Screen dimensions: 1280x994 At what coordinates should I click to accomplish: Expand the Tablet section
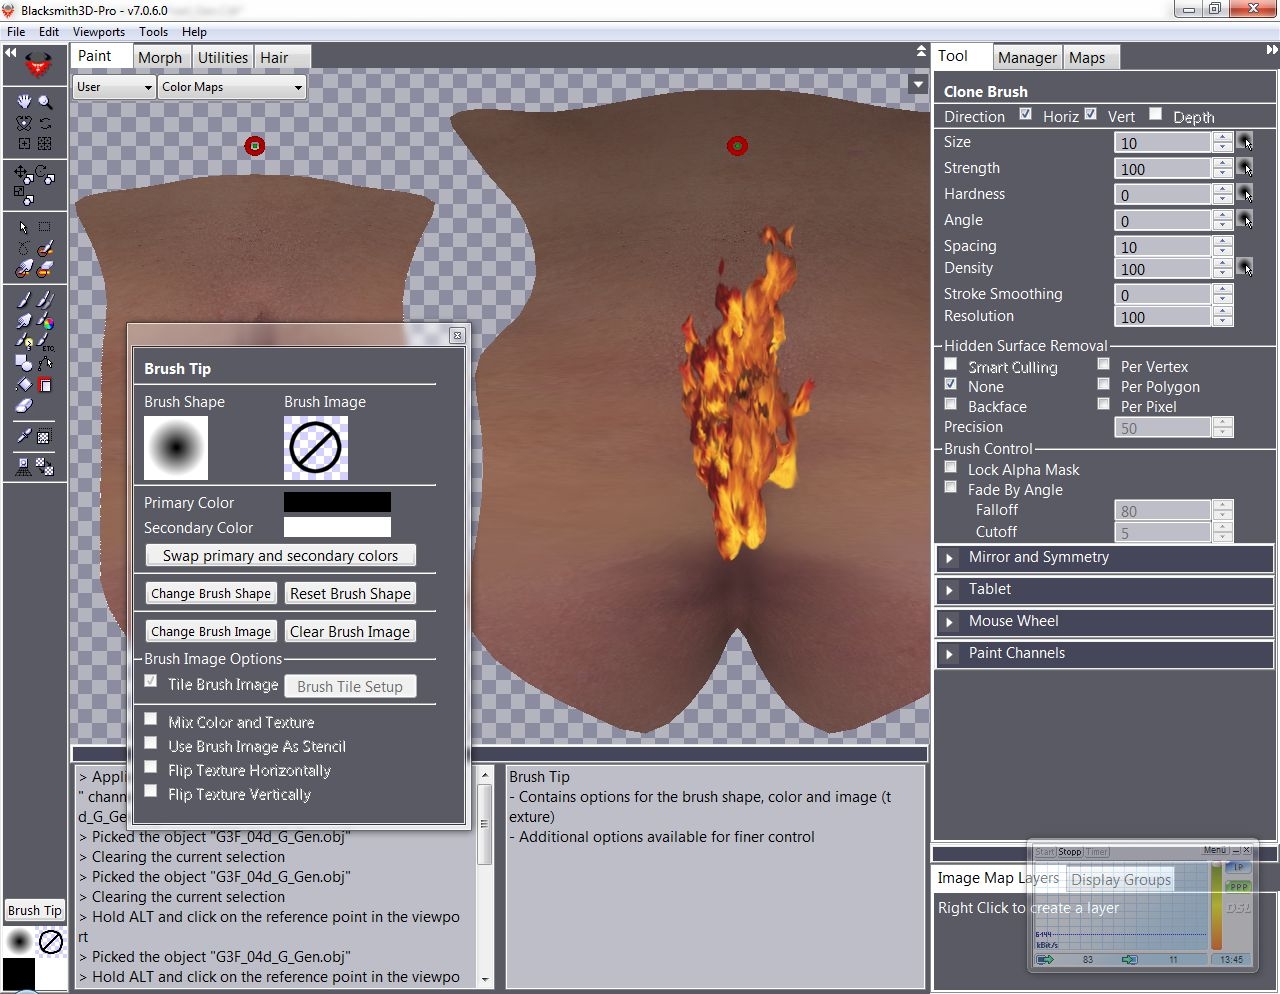[x=1104, y=590]
